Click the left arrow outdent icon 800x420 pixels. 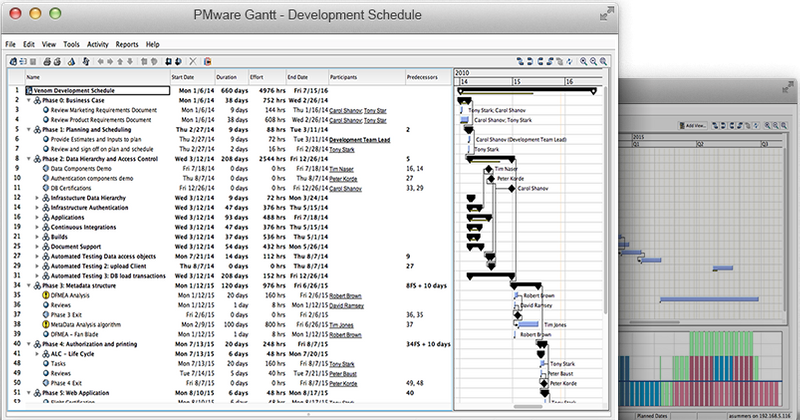click(x=101, y=61)
